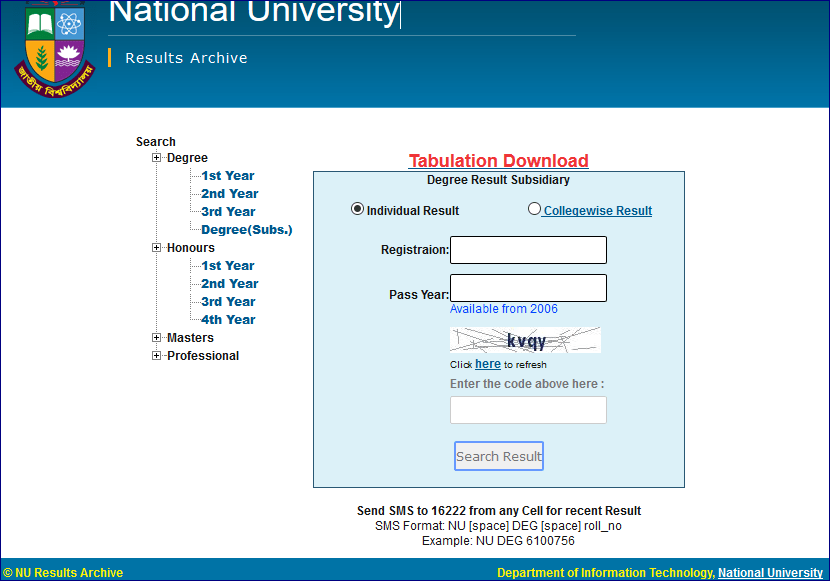Click the 'Available from 2006' note

point(503,309)
